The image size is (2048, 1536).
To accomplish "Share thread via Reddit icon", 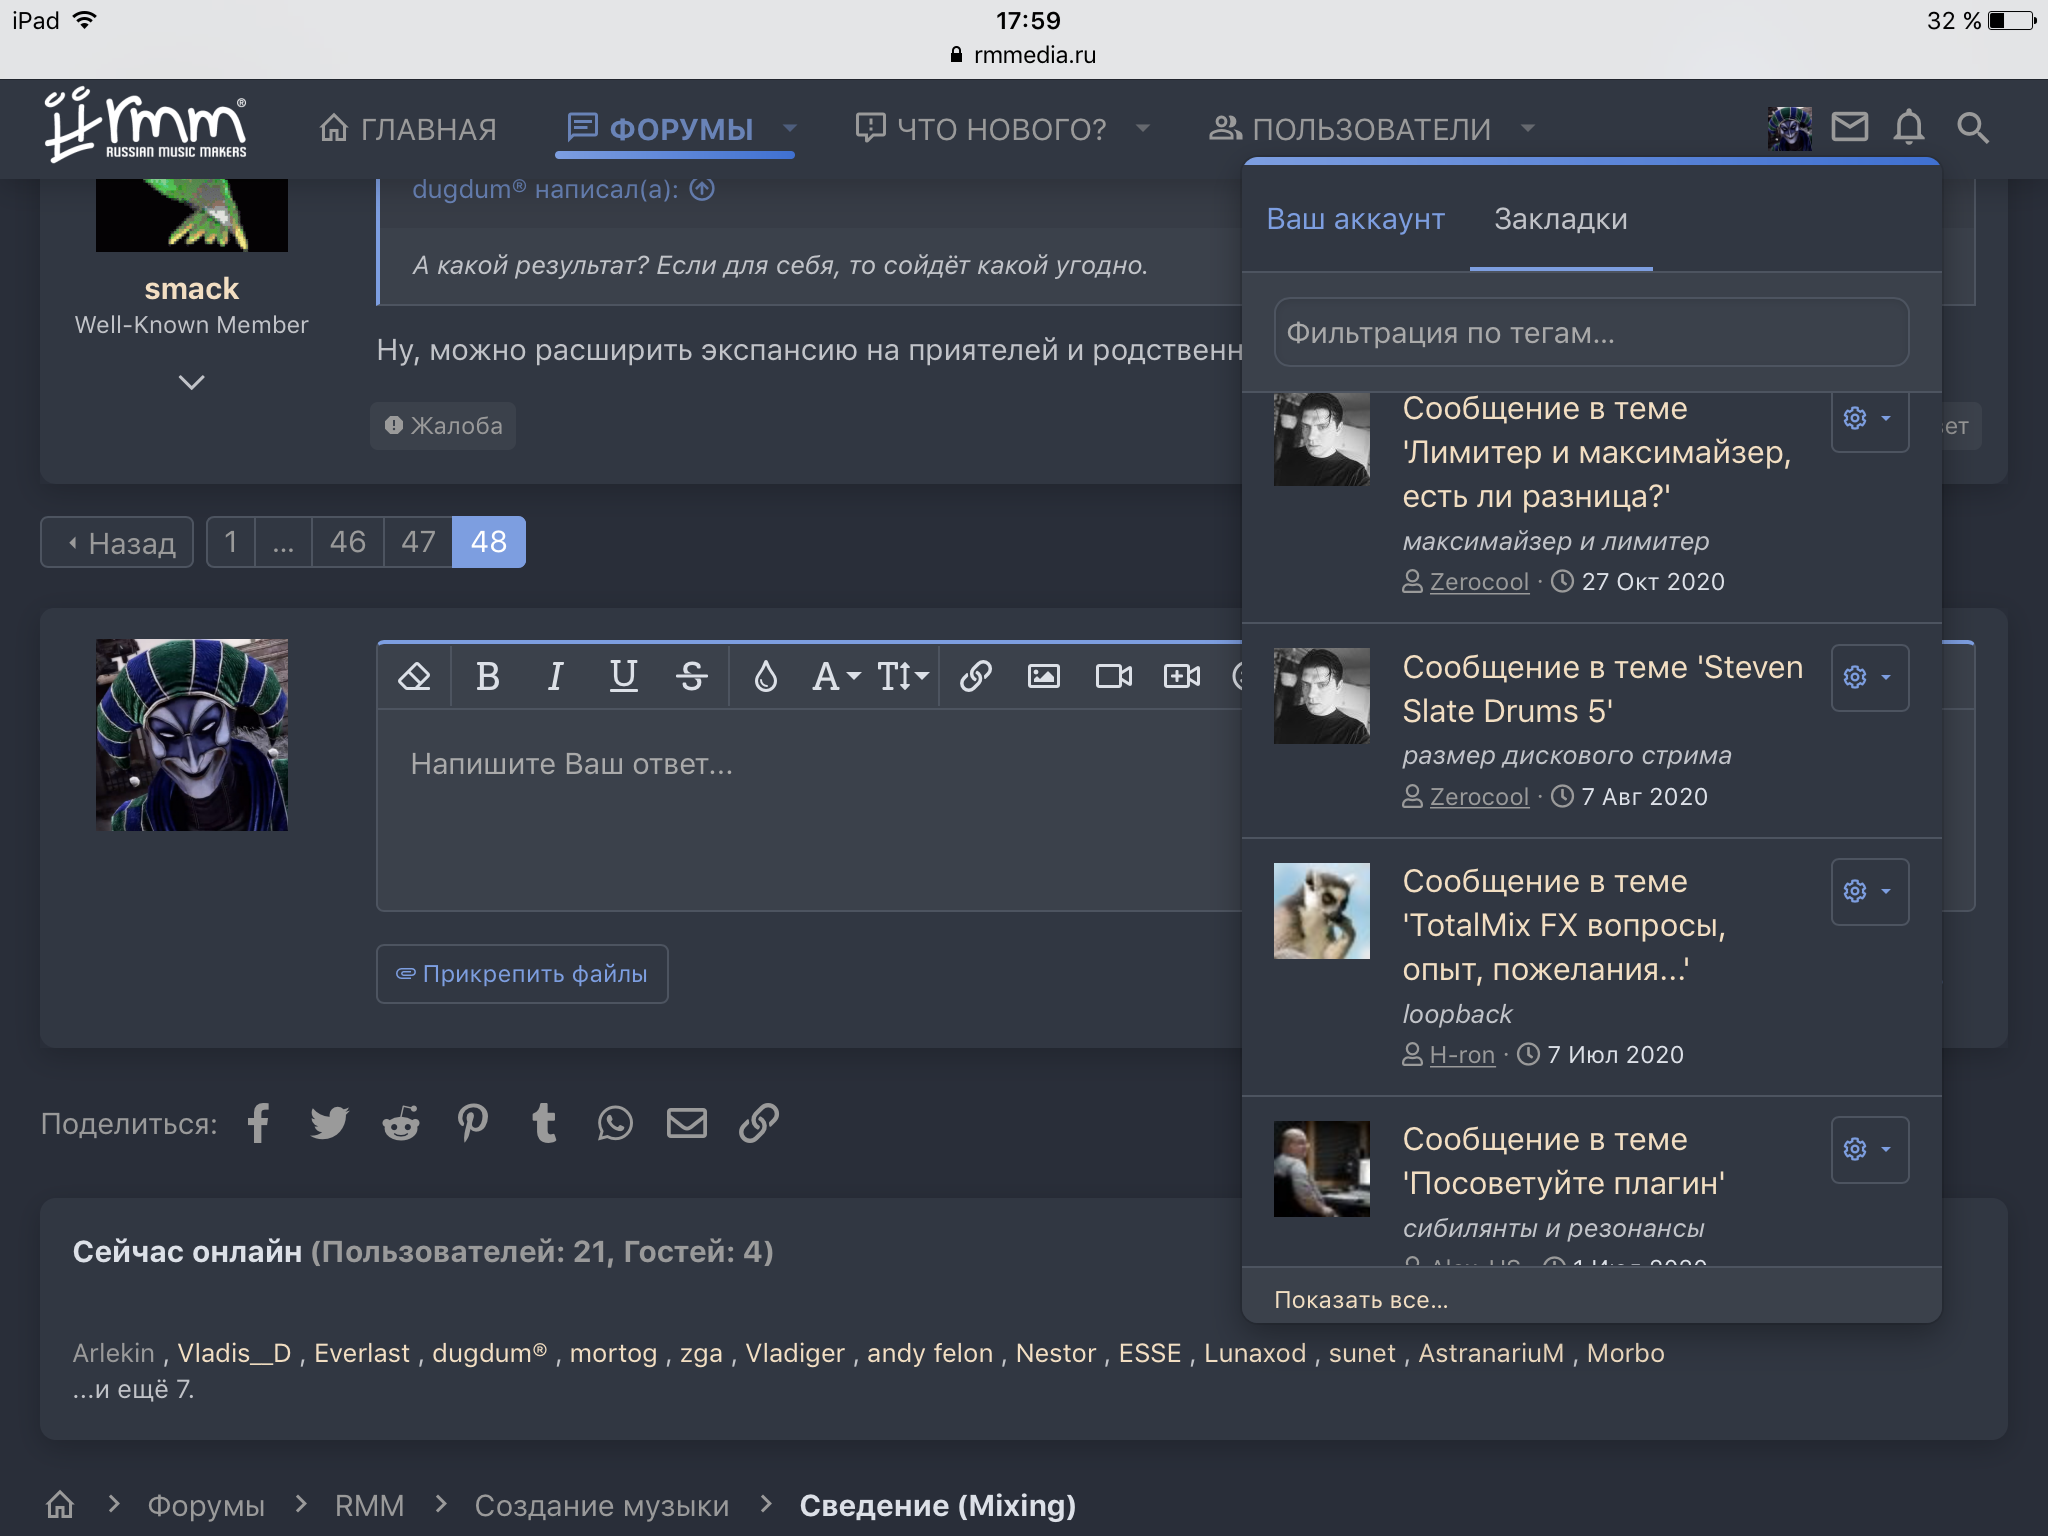I will 401,1123.
